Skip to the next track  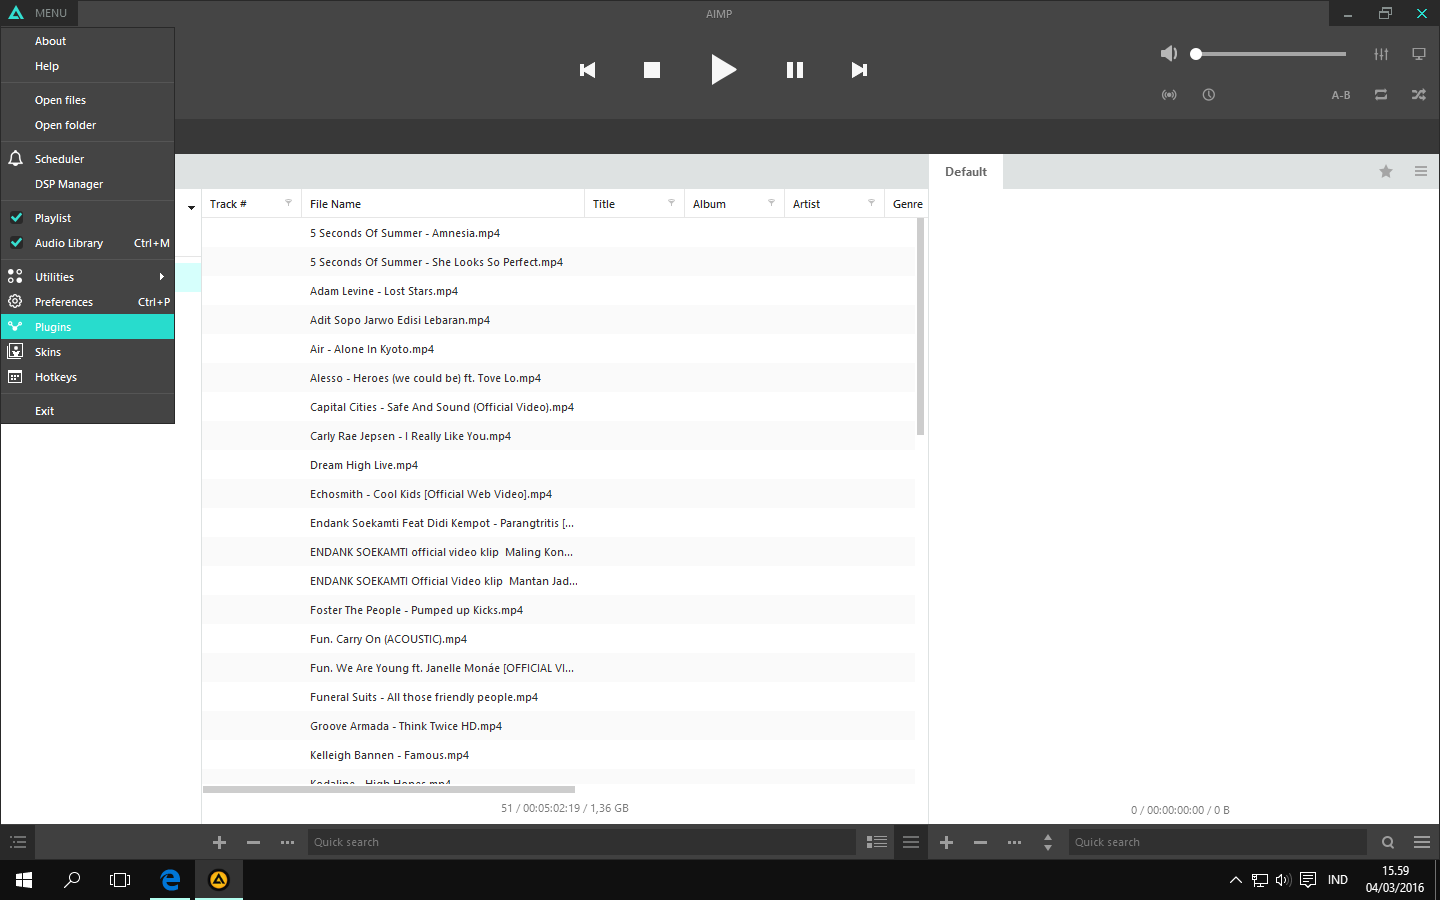pos(859,70)
